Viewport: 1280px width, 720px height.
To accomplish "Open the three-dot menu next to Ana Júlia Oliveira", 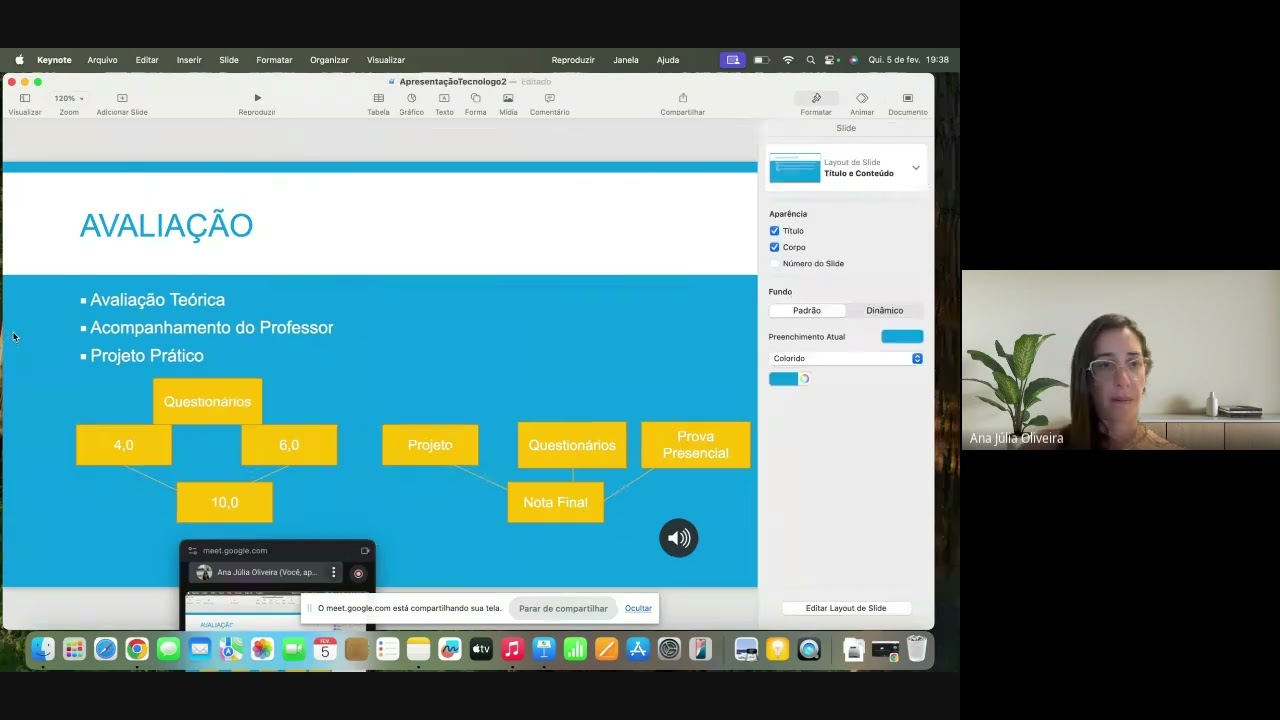I will click(334, 572).
